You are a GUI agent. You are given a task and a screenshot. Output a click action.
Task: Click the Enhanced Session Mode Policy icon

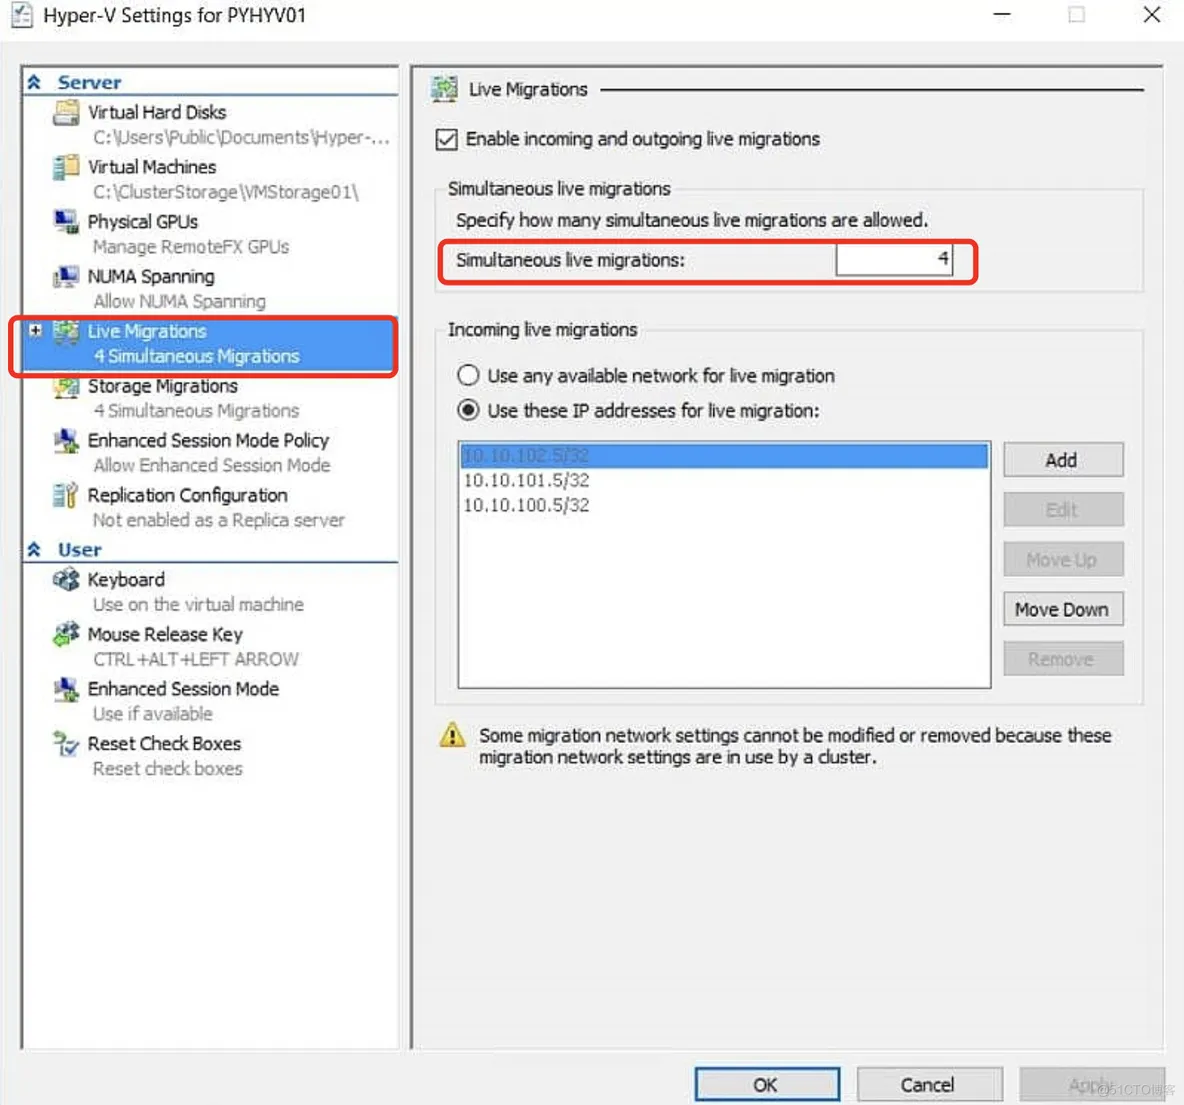[66, 441]
